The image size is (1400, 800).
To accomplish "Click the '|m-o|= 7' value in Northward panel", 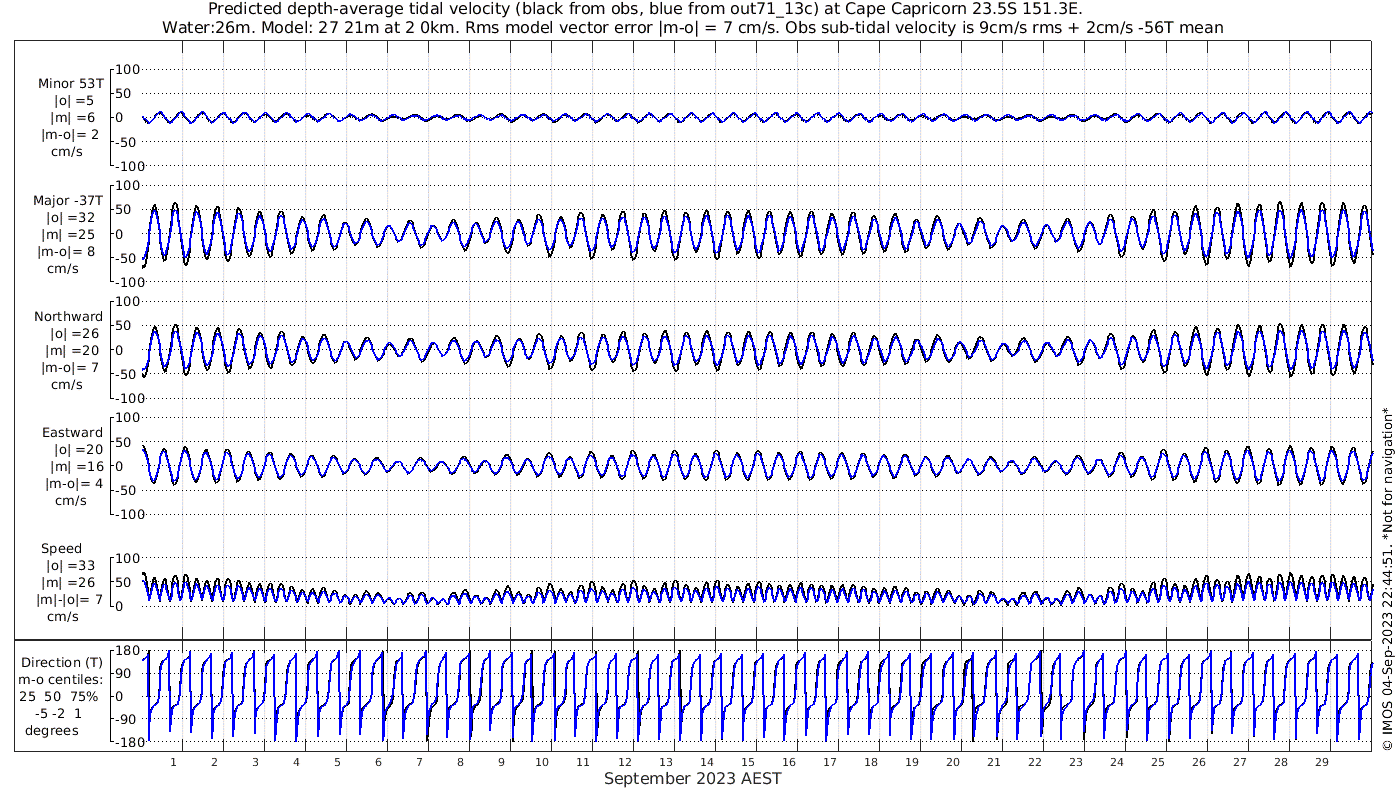I will (x=70, y=367).
